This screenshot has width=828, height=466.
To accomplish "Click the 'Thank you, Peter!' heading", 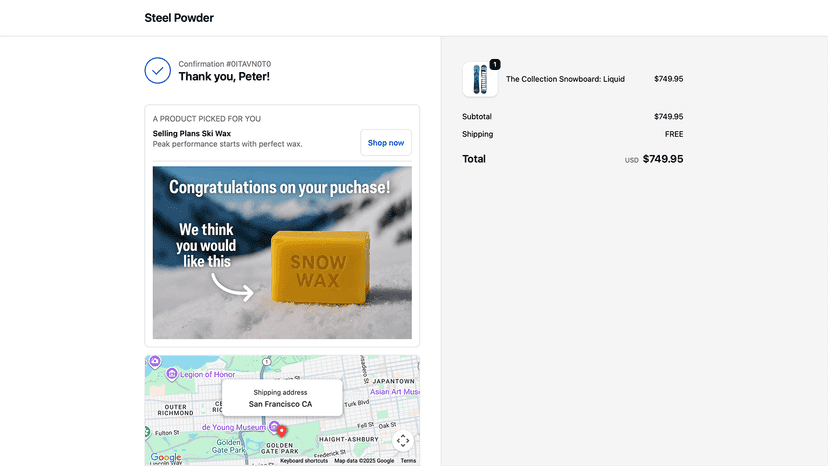I will coord(224,77).
